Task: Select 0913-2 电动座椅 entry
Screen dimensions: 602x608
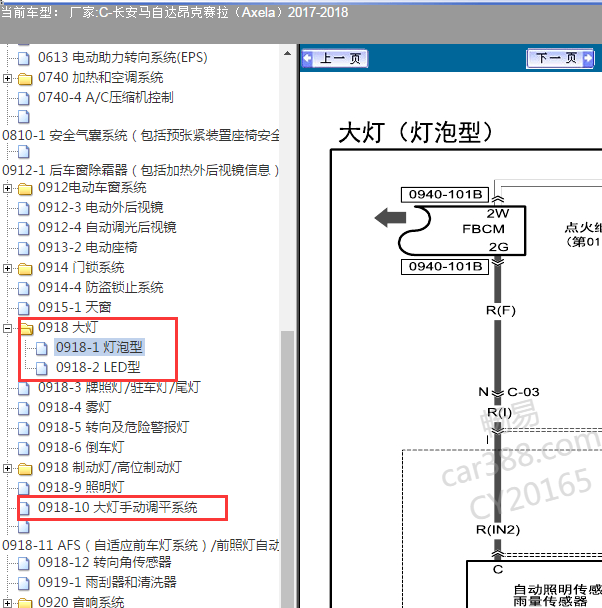Action: point(88,247)
